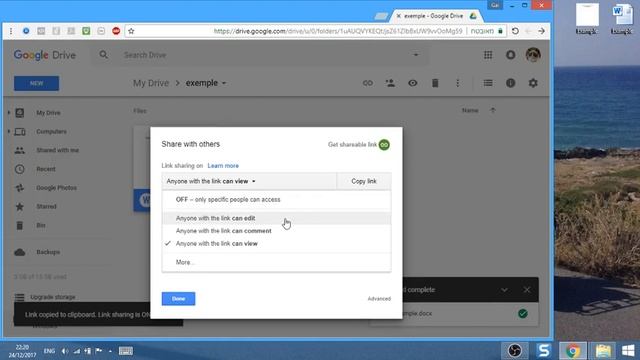Open Backups in sidebar
Image resolution: width=640 pixels, height=360 pixels.
48,252
